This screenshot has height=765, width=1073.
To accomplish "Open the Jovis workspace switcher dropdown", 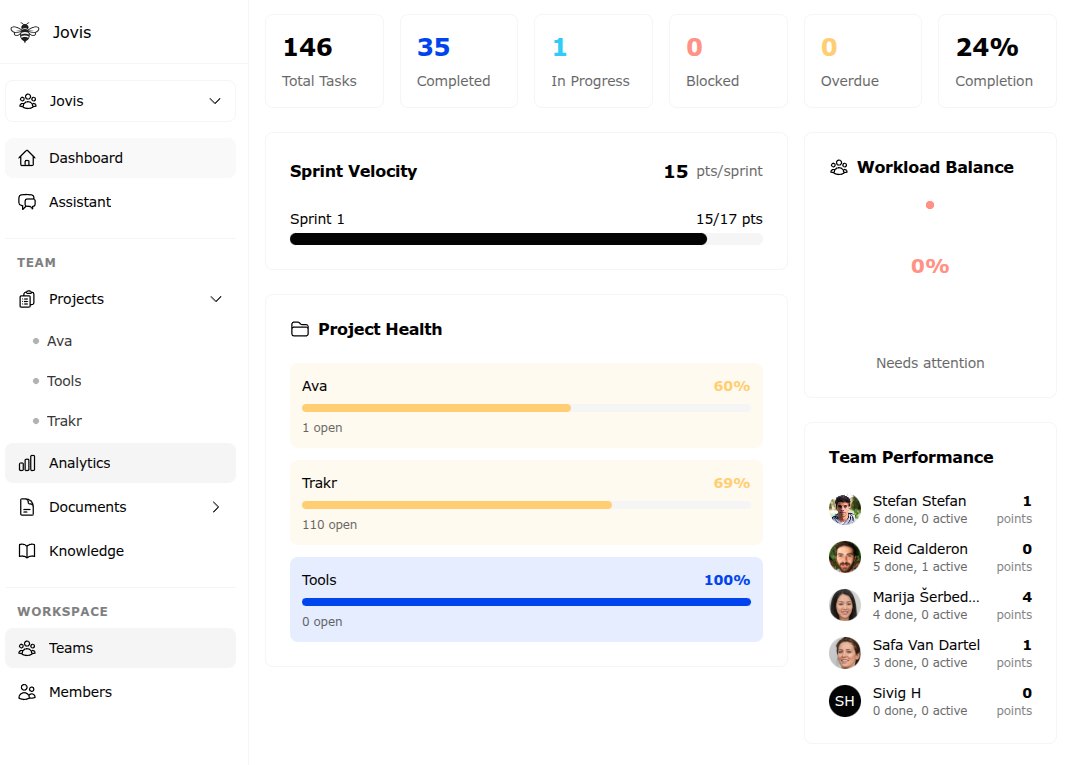I will coord(121,101).
